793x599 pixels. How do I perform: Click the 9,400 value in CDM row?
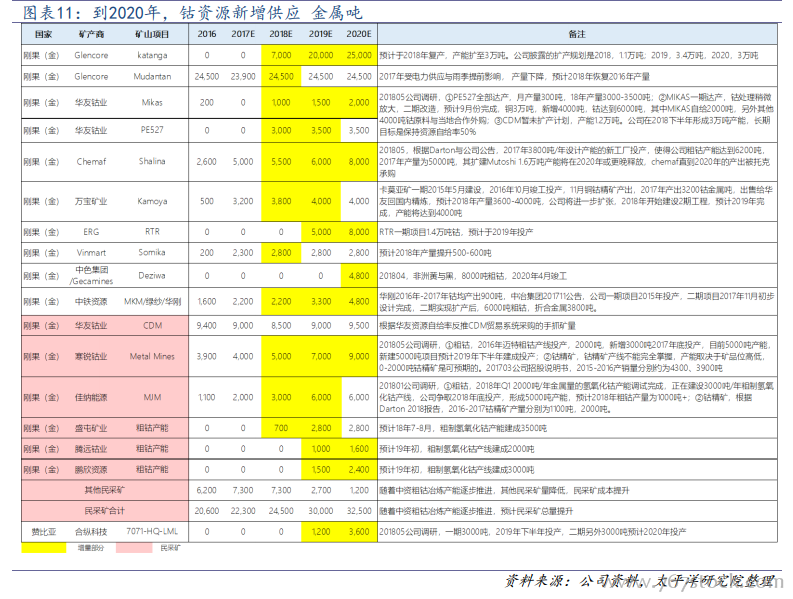[x=207, y=325]
